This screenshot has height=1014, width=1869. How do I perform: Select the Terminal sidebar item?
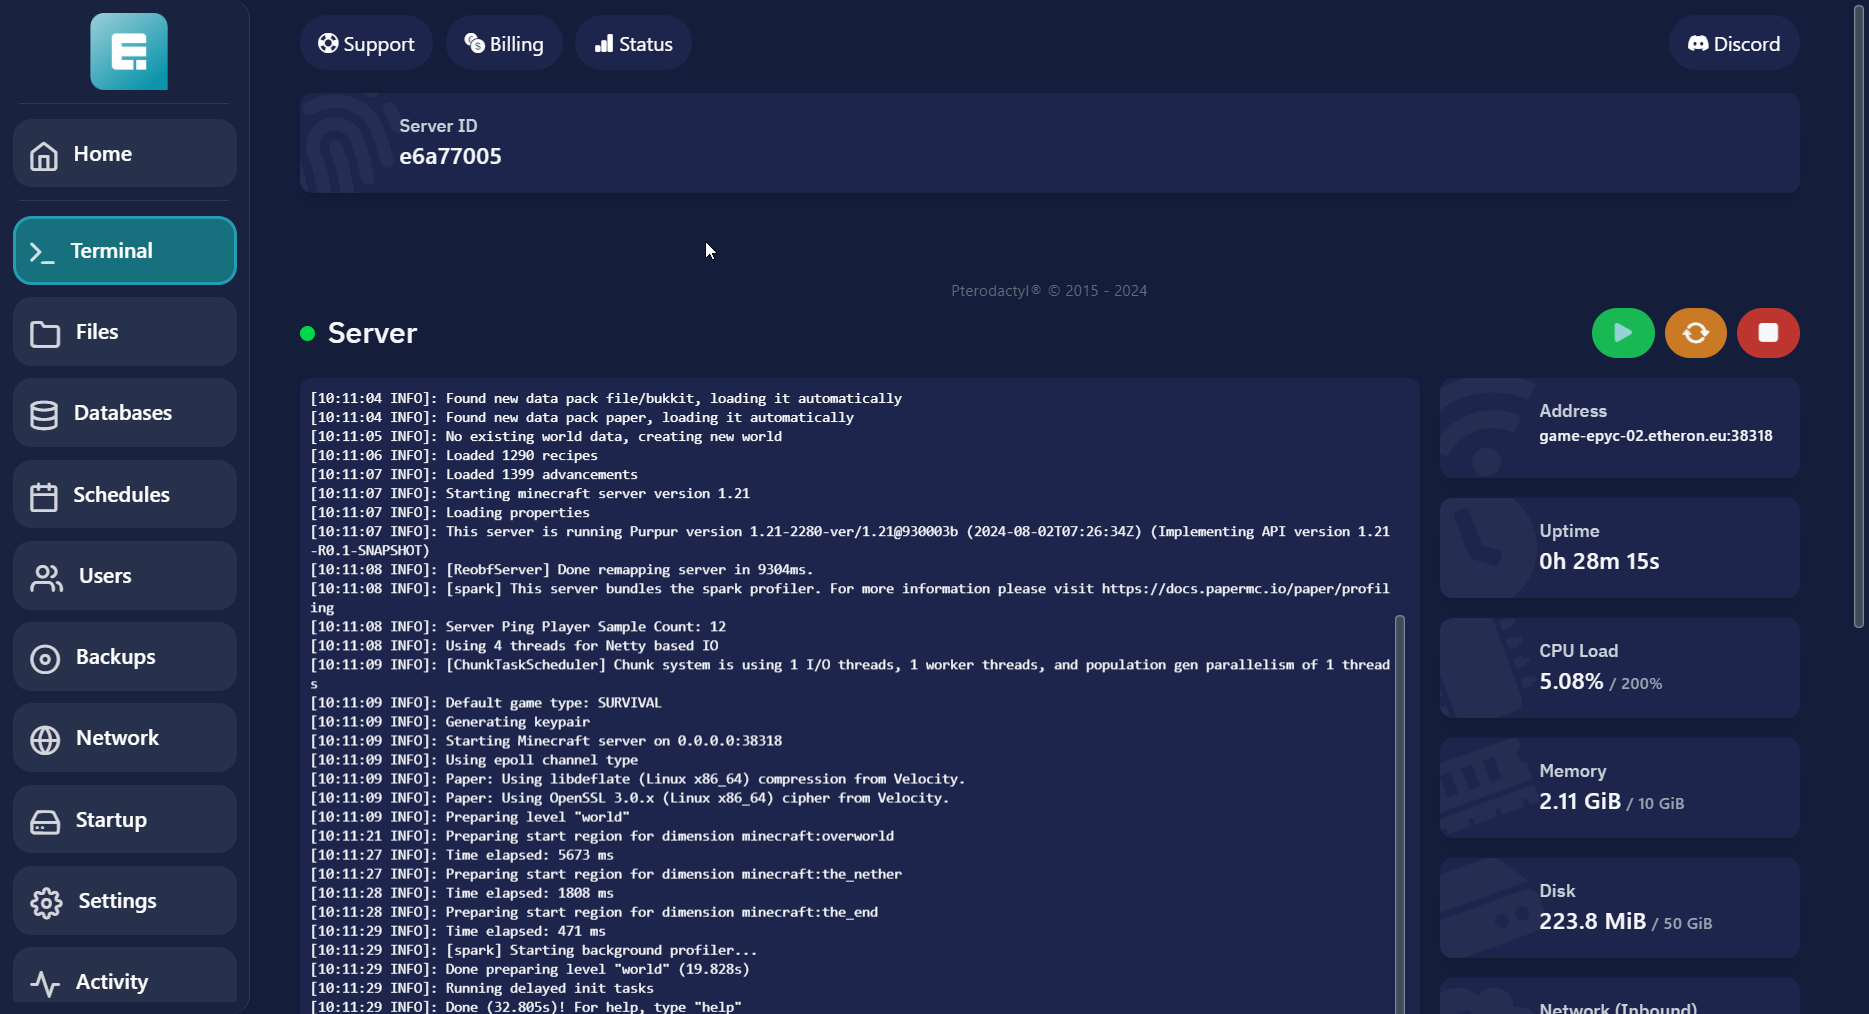click(125, 251)
